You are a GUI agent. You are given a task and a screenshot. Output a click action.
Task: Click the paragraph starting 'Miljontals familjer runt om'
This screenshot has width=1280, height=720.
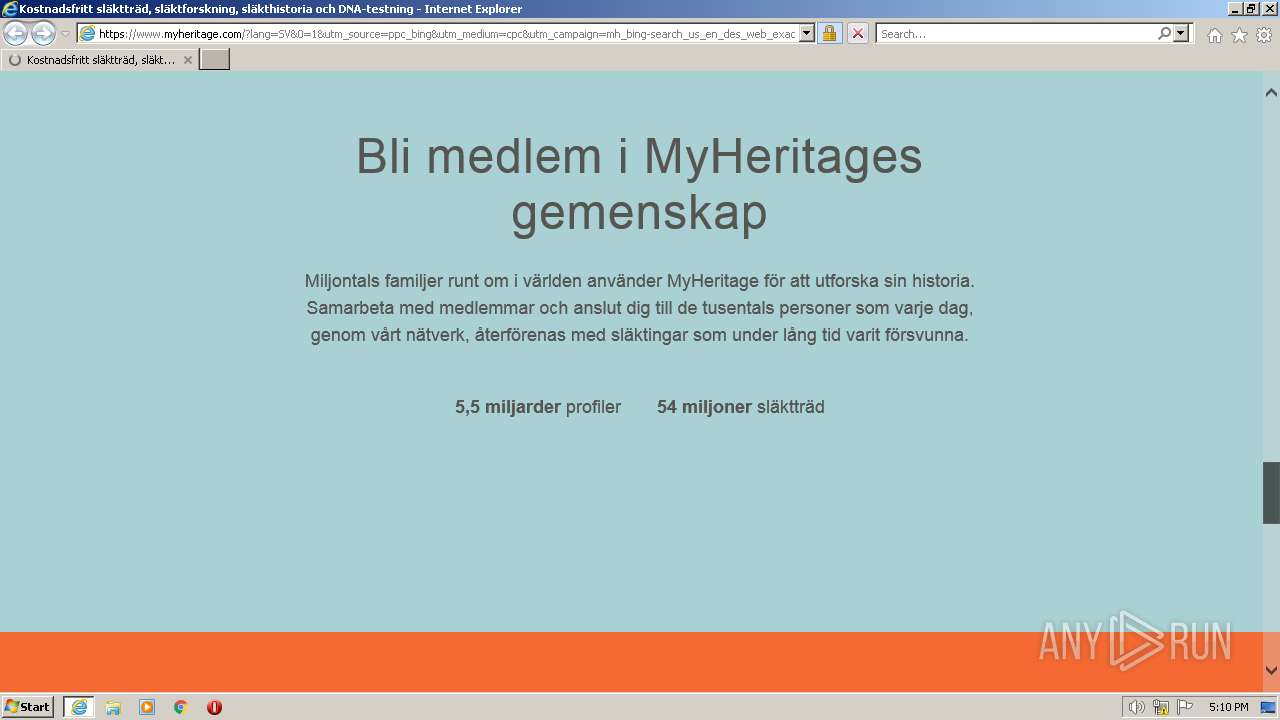(640, 308)
